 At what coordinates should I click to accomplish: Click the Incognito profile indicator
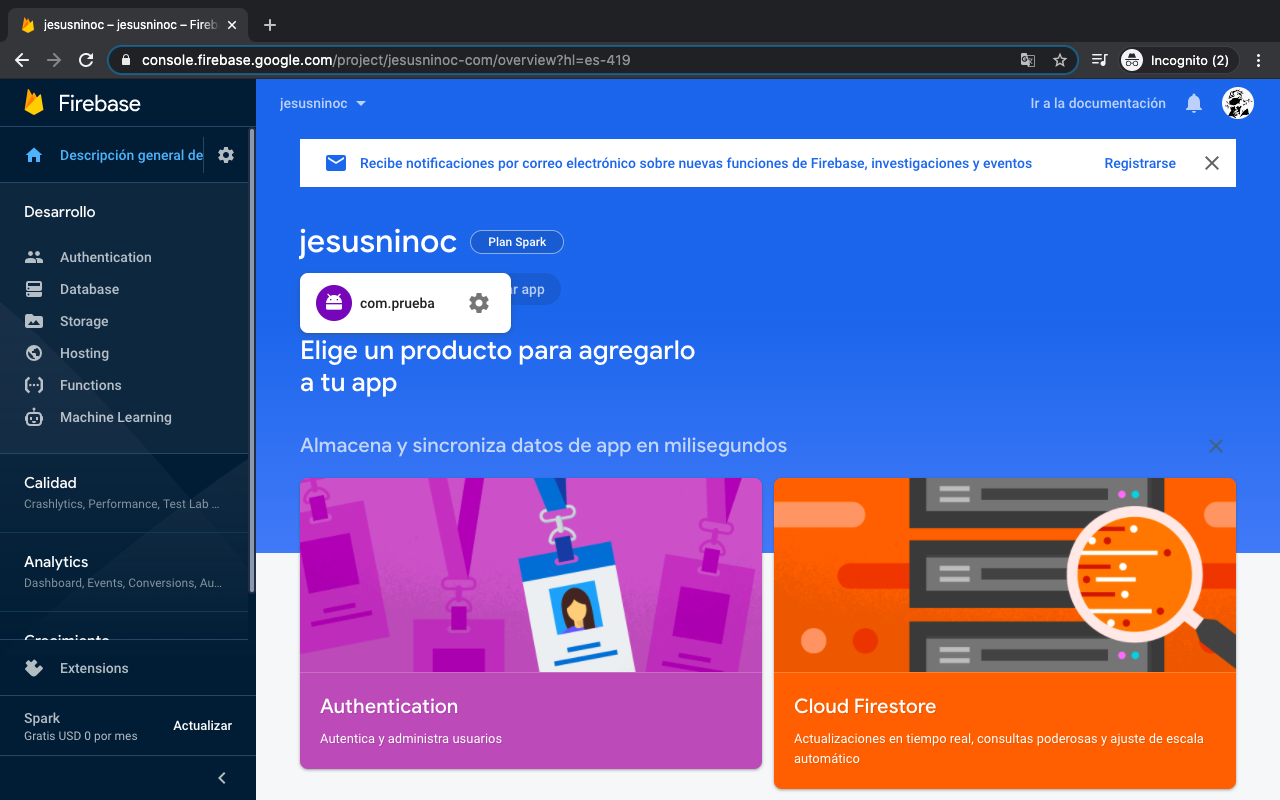point(1178,60)
